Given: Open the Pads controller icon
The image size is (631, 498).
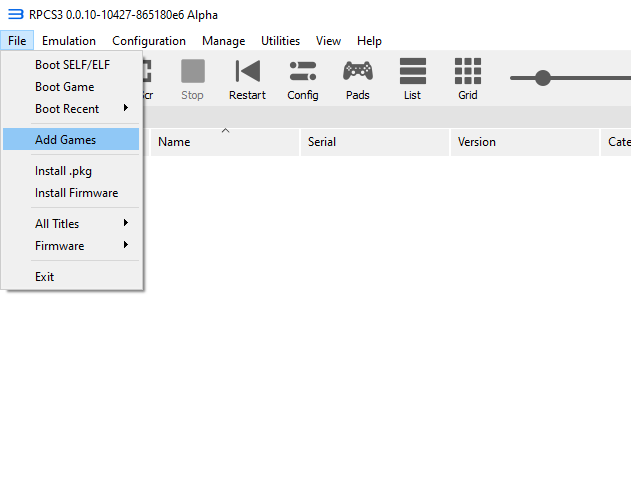Looking at the screenshot, I should click(358, 71).
